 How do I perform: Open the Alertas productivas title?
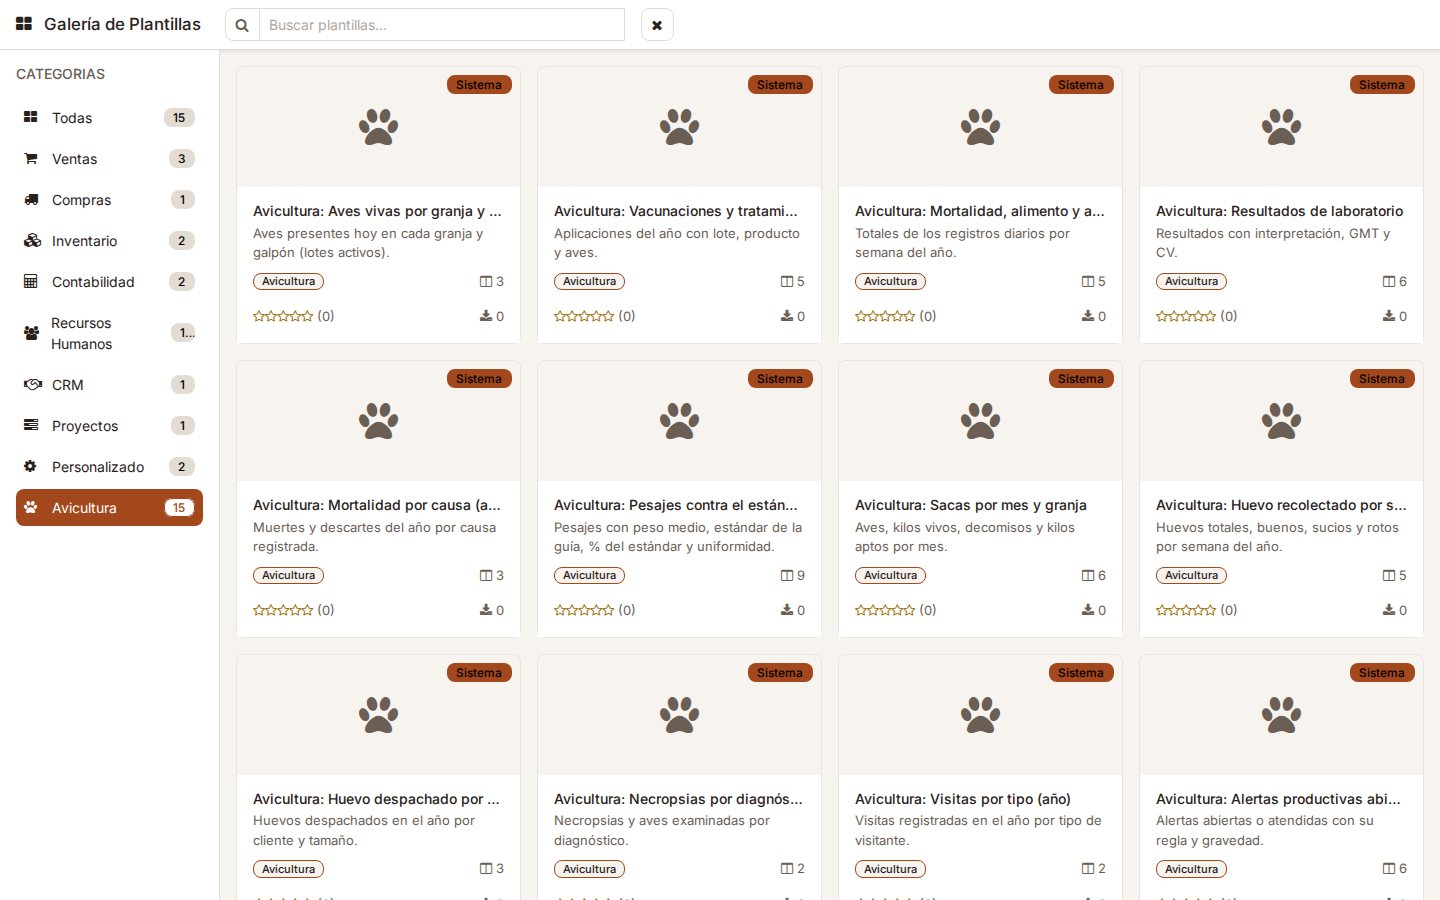coord(1278,799)
